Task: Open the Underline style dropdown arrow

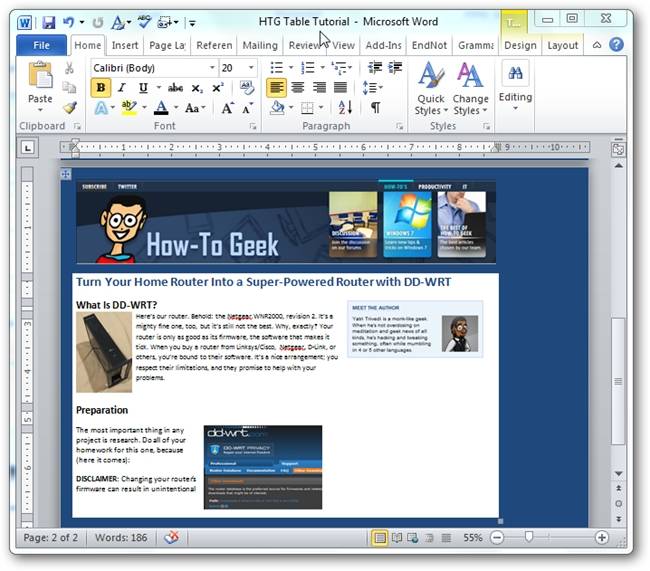Action: pos(158,87)
